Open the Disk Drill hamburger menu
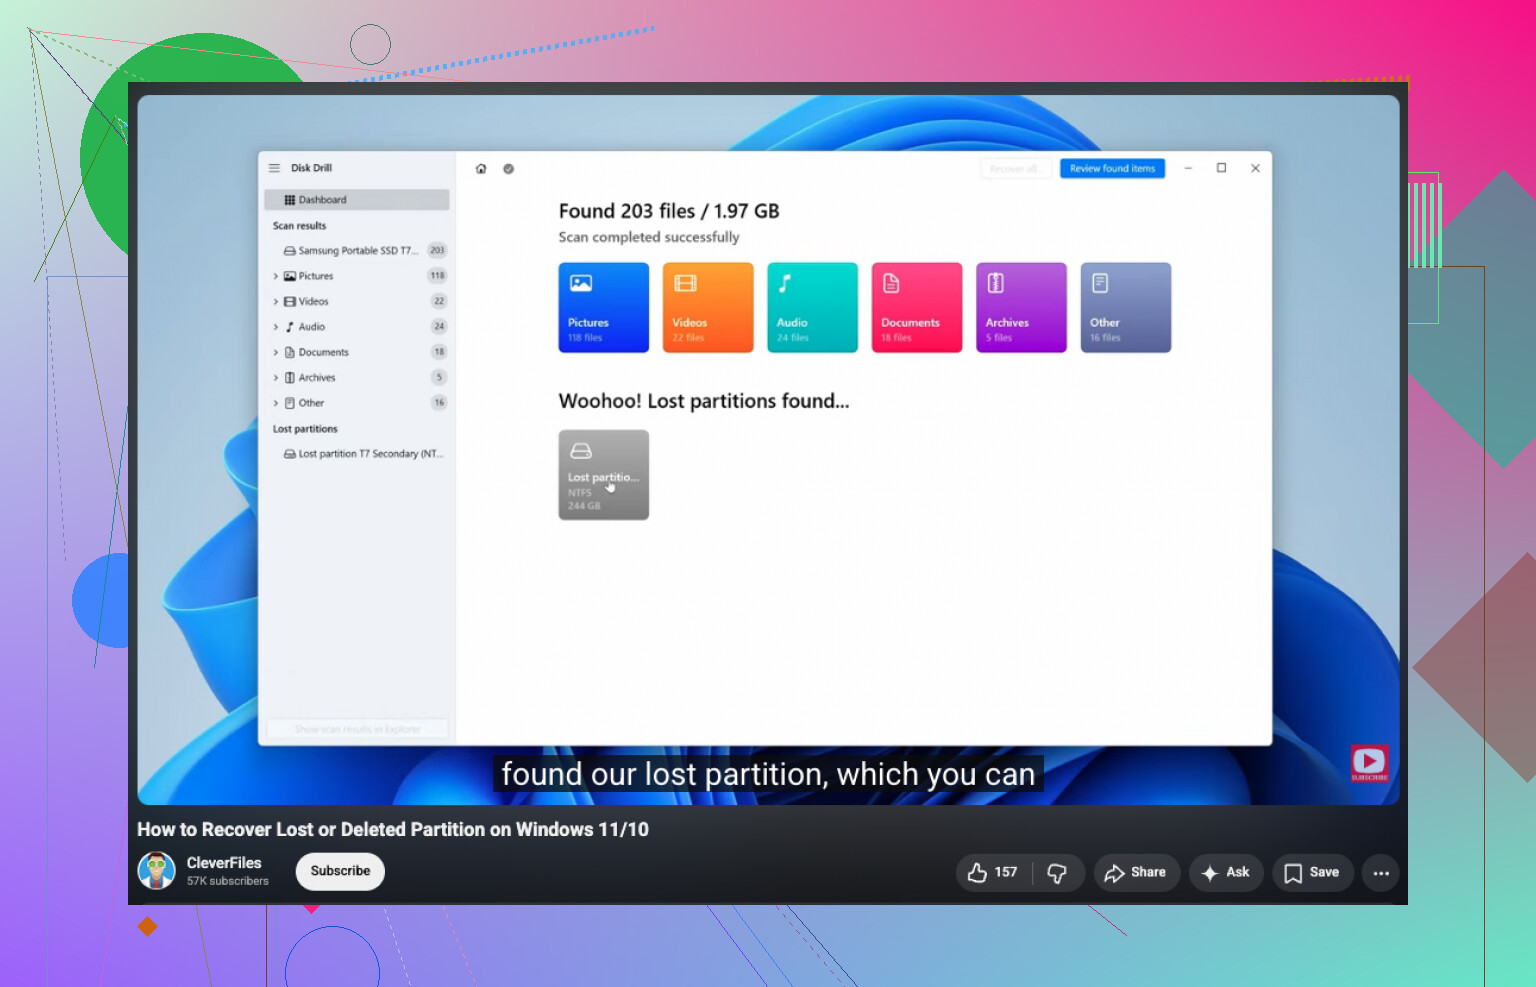Viewport: 1536px width, 987px height. [x=274, y=168]
